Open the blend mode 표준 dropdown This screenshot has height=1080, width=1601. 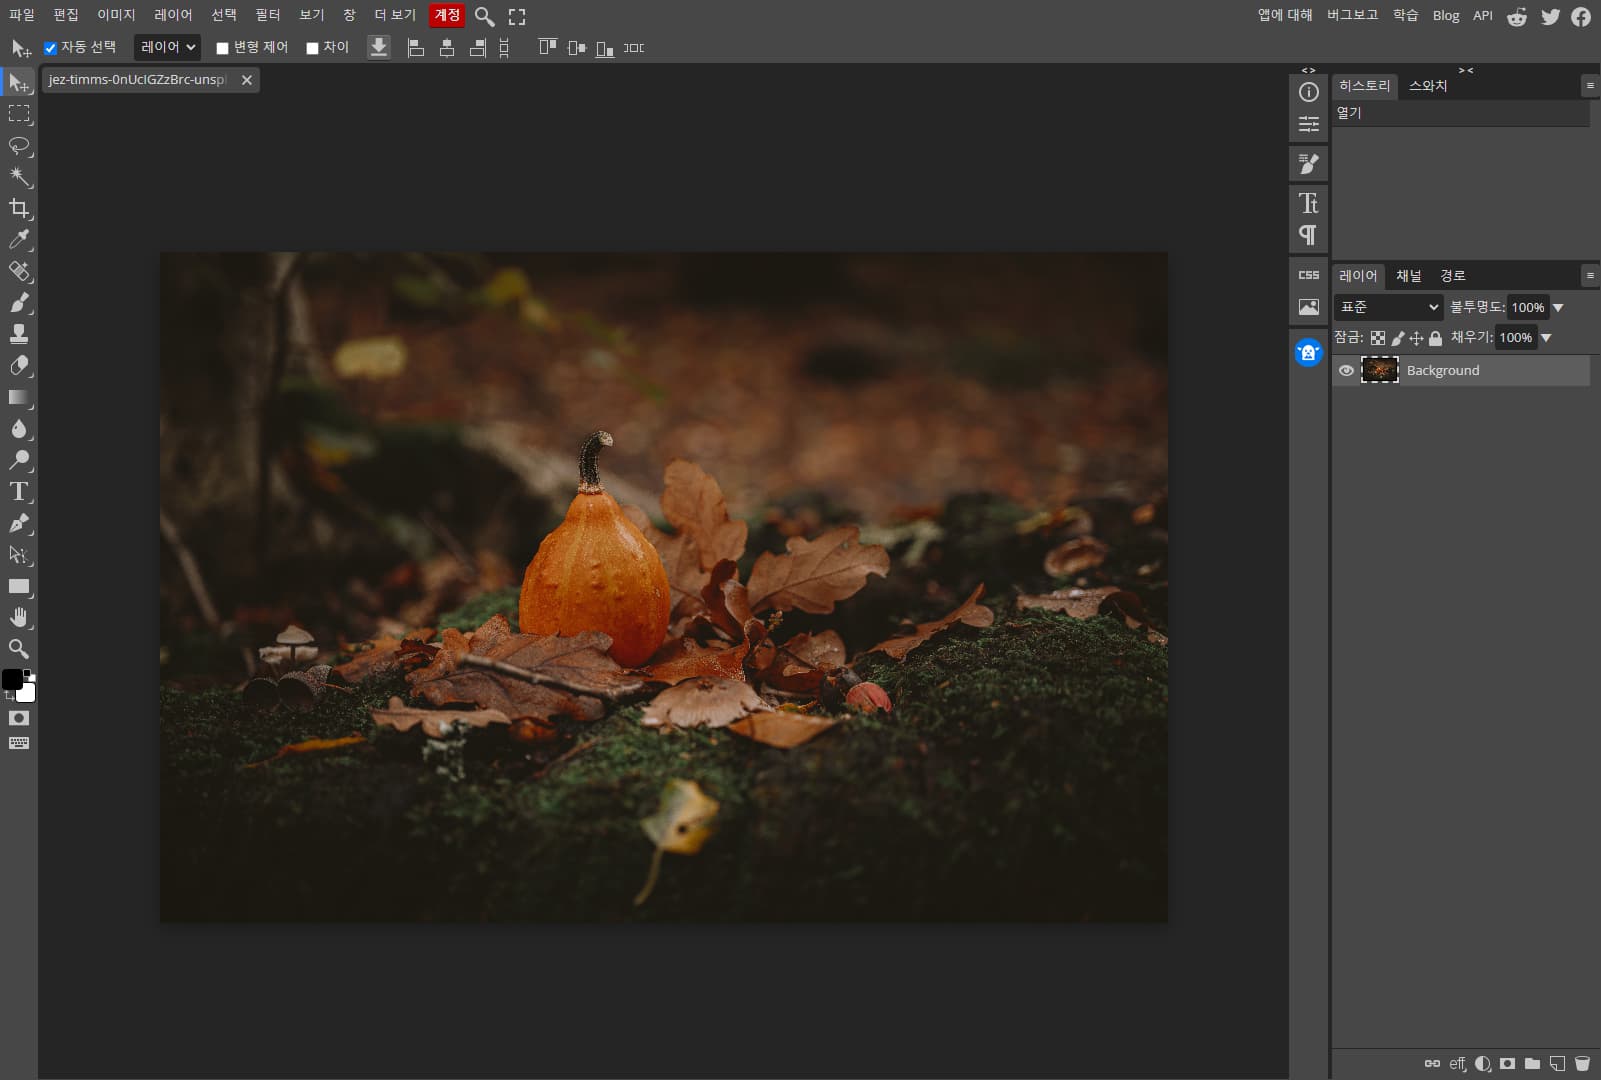tap(1389, 307)
